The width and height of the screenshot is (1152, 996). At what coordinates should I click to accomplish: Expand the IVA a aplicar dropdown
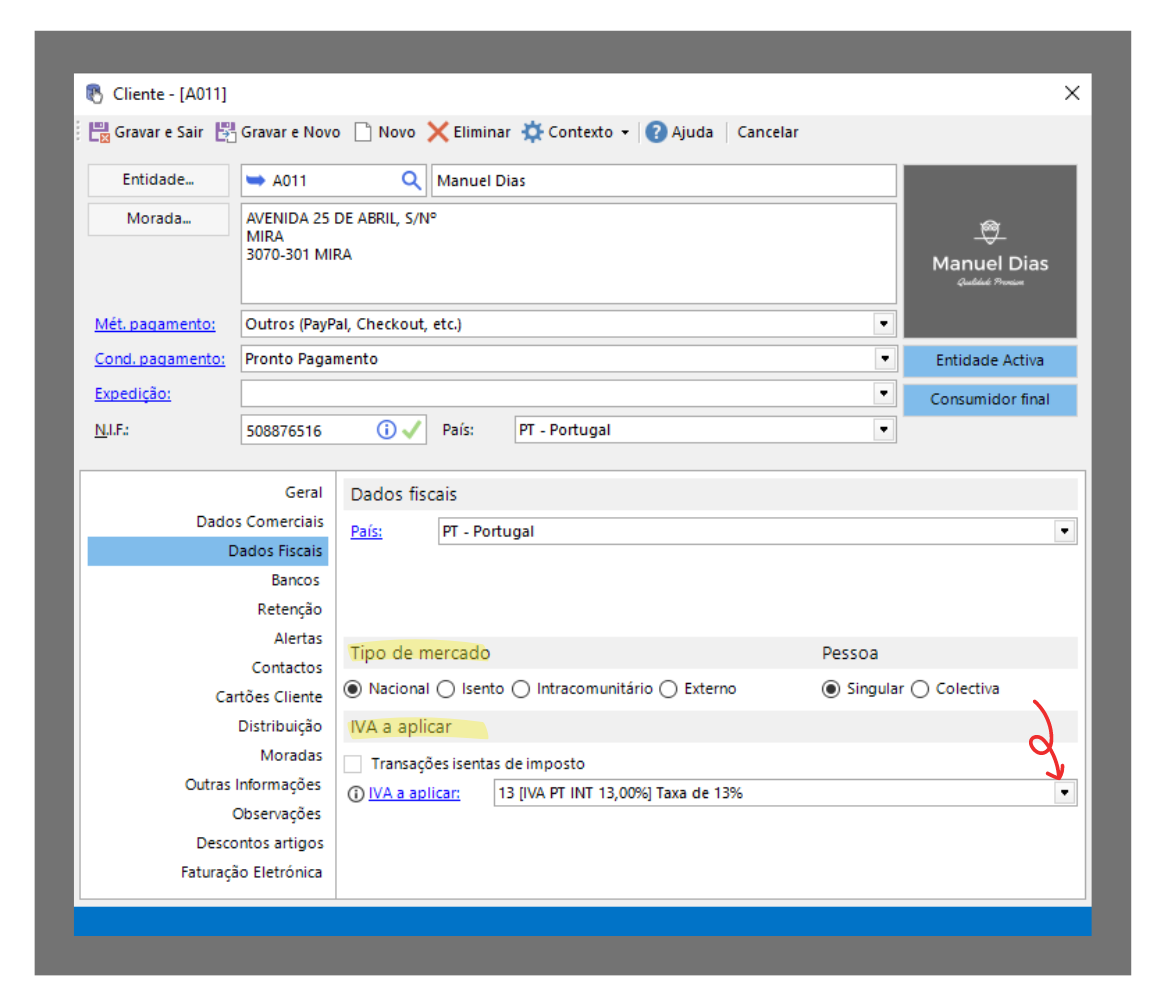(x=1065, y=793)
